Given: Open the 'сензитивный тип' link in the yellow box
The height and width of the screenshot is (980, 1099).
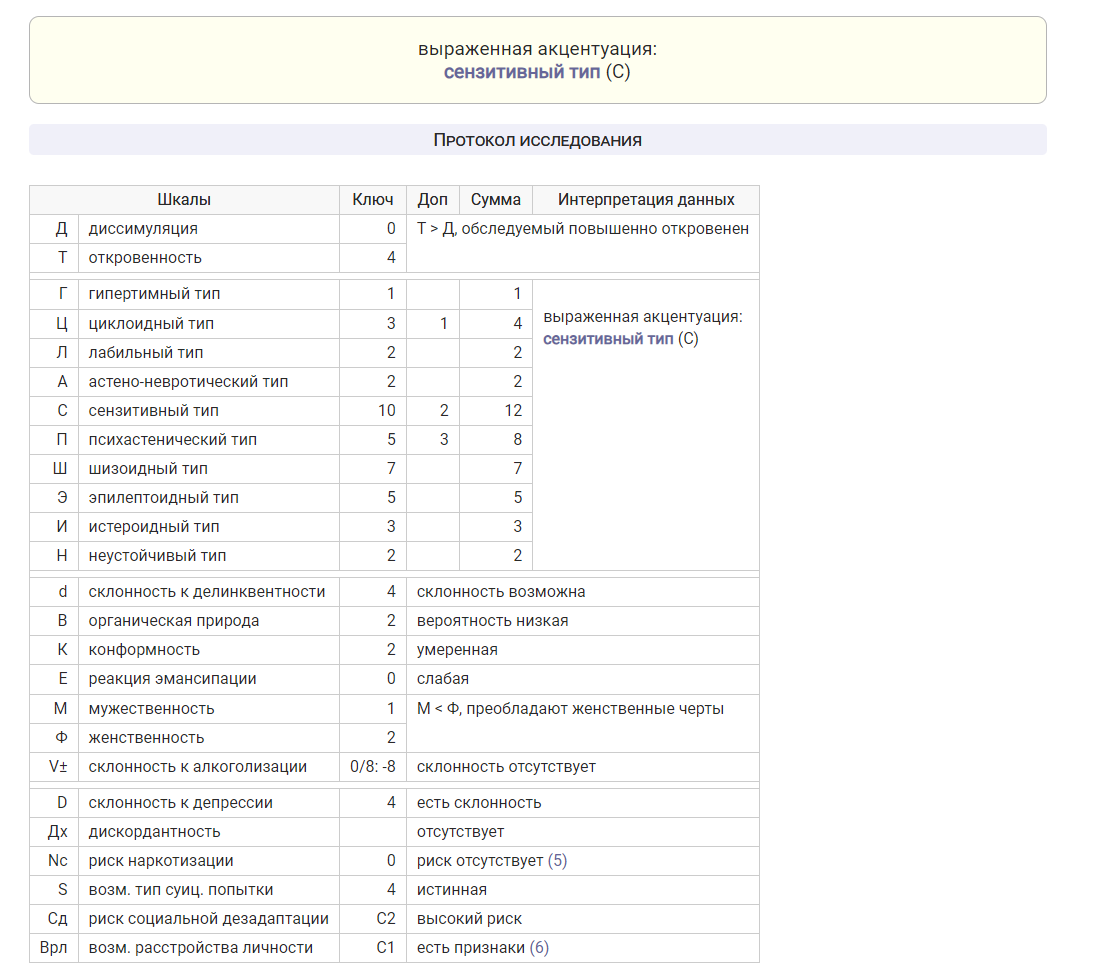Looking at the screenshot, I should pos(522,72).
